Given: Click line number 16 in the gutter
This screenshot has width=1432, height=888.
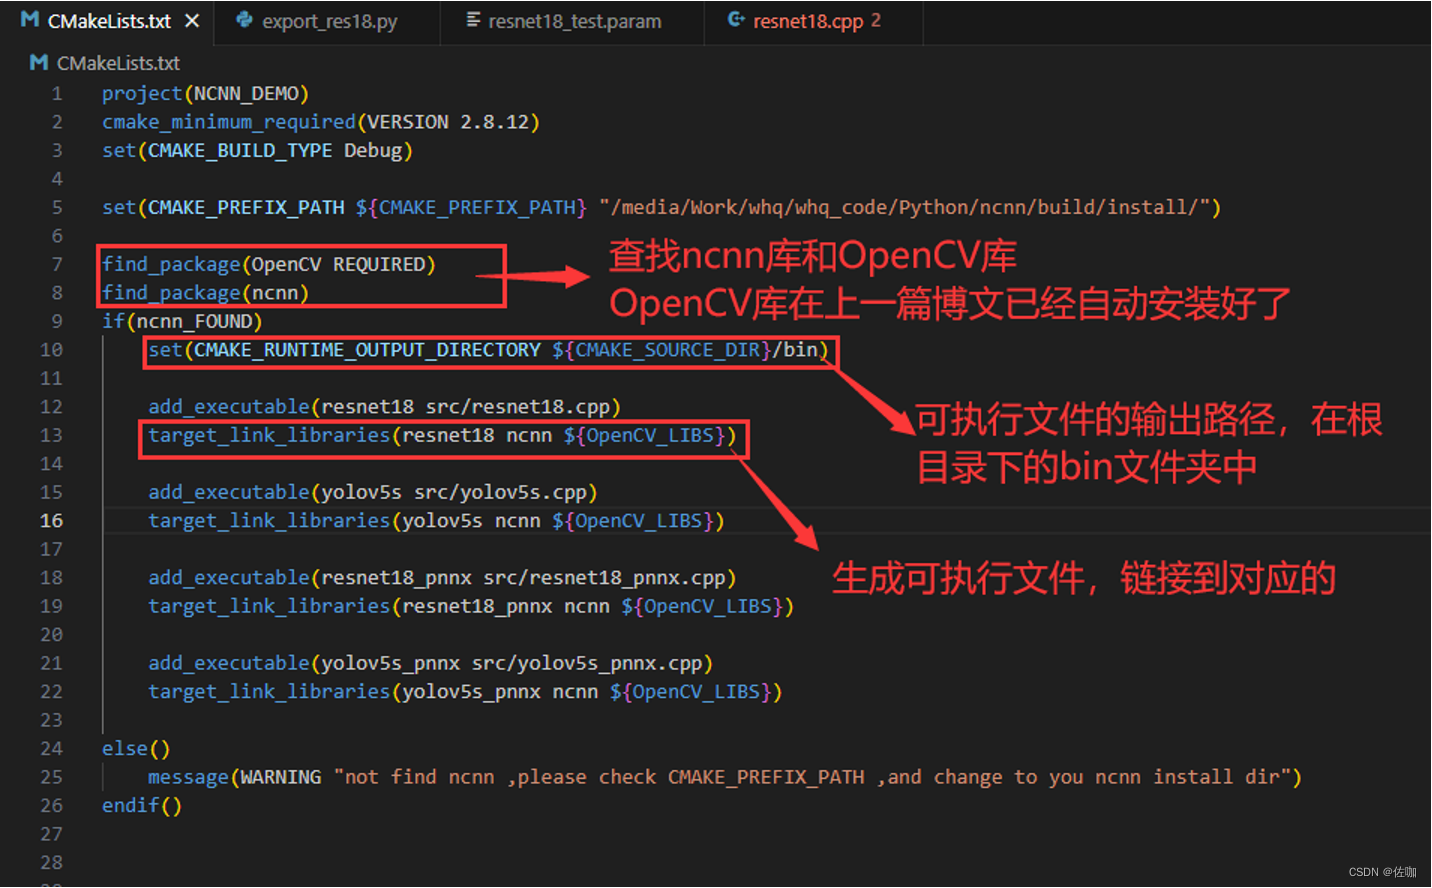Looking at the screenshot, I should pos(51,520).
